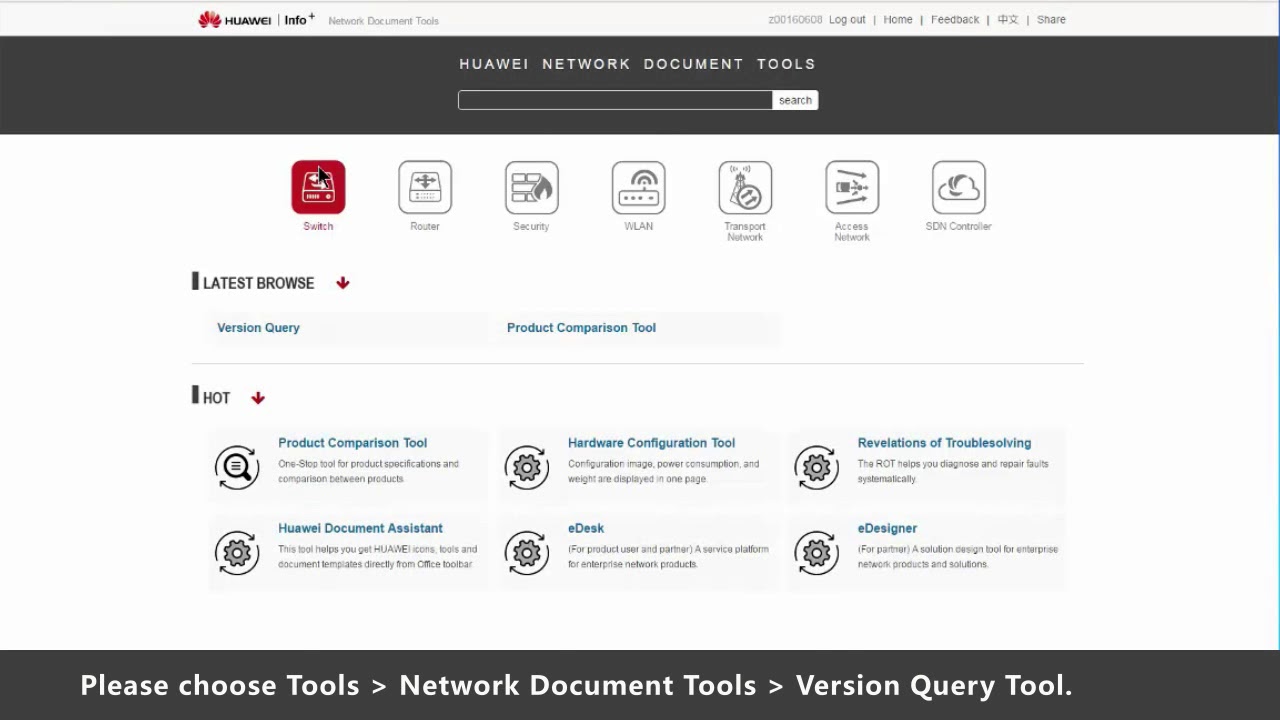Collapse the Hot section red arrow
Viewport: 1280px width, 720px height.
point(258,398)
